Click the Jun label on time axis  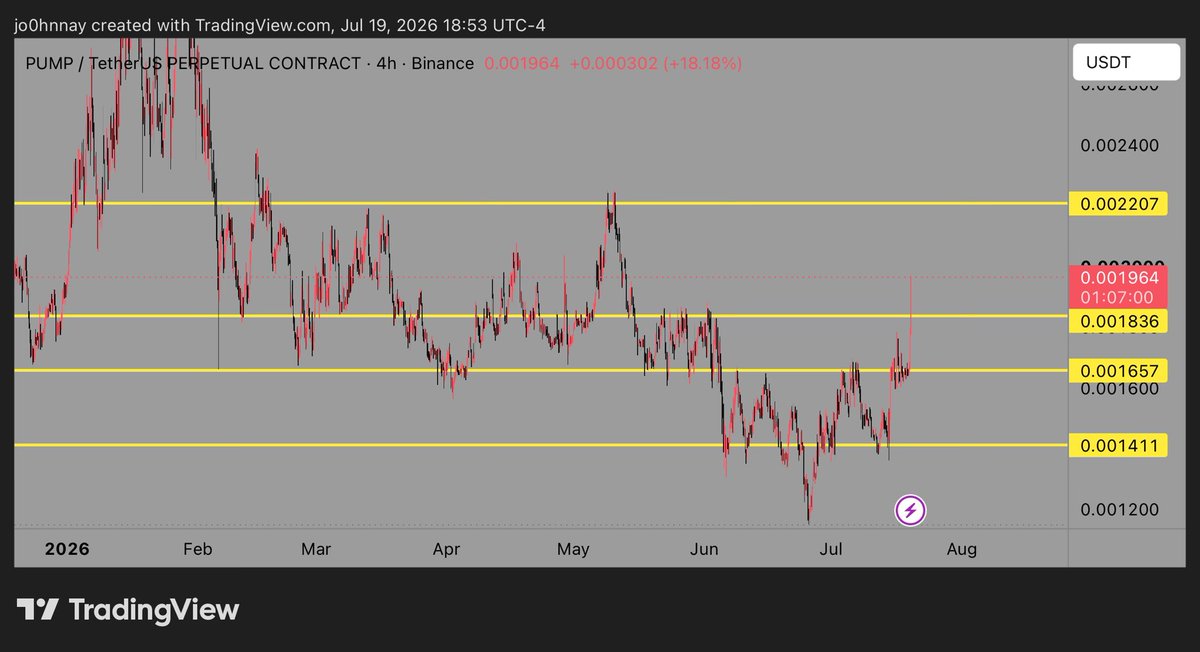(x=705, y=549)
